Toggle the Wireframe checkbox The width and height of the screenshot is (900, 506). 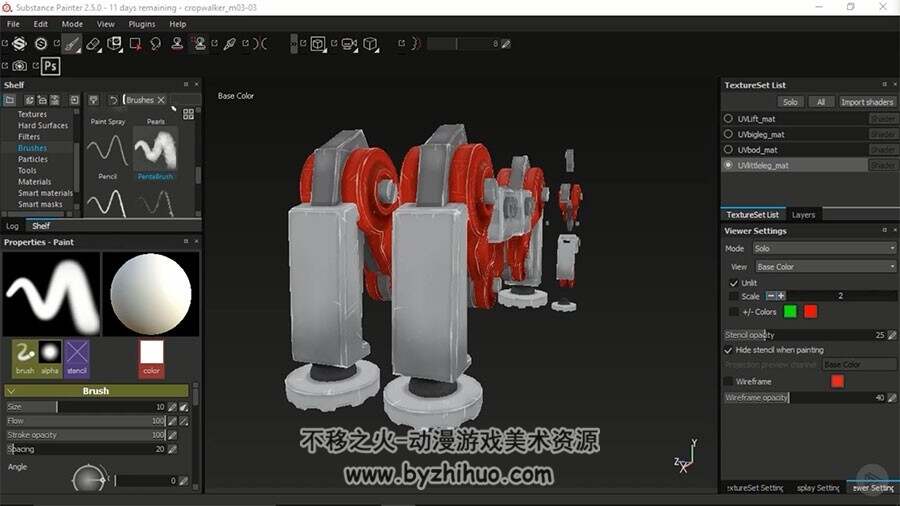click(x=728, y=382)
